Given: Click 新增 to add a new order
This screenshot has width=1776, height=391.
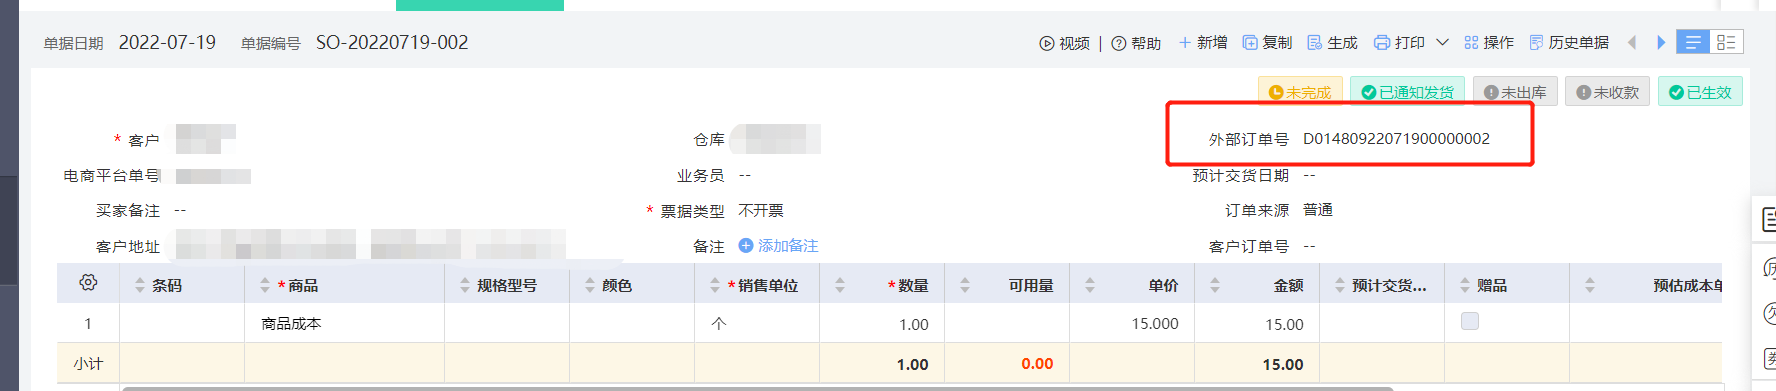Looking at the screenshot, I should [x=1202, y=42].
